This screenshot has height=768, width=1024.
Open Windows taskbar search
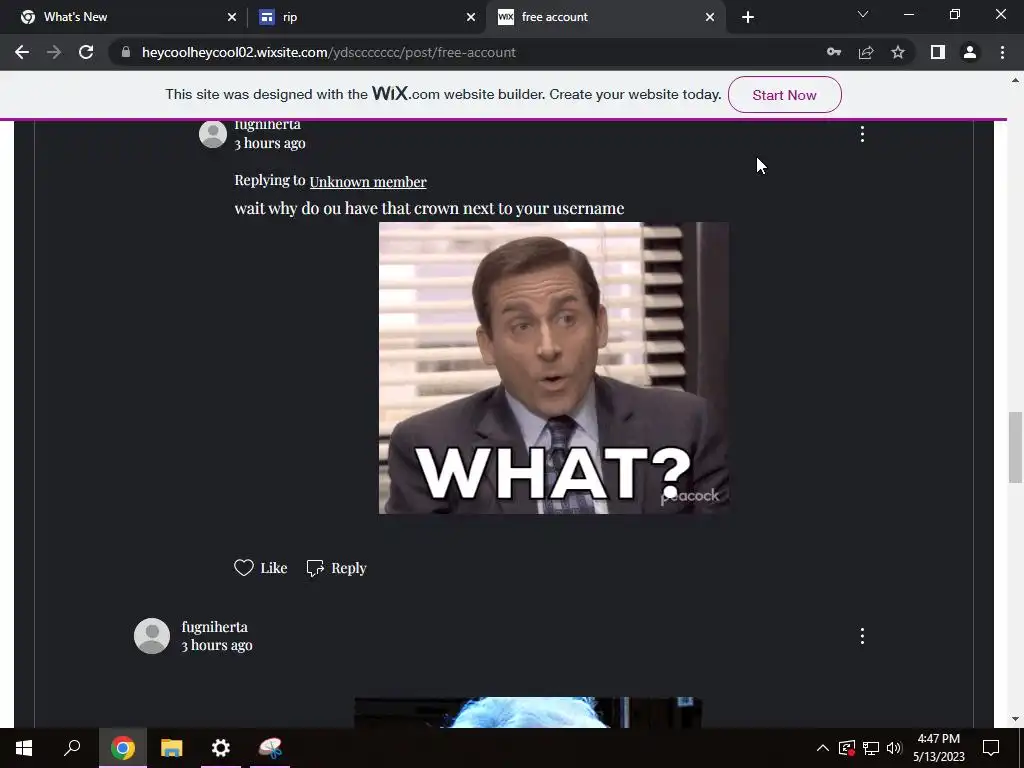(72, 748)
